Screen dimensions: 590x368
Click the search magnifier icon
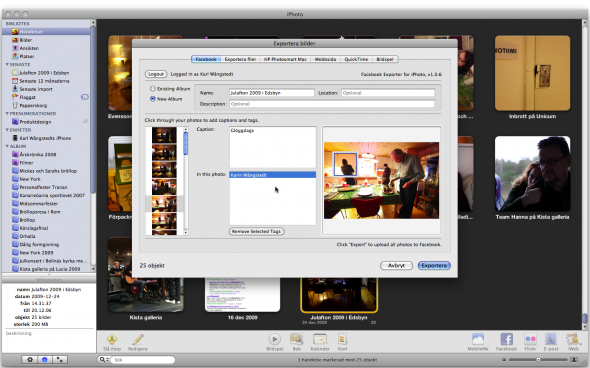click(x=102, y=360)
